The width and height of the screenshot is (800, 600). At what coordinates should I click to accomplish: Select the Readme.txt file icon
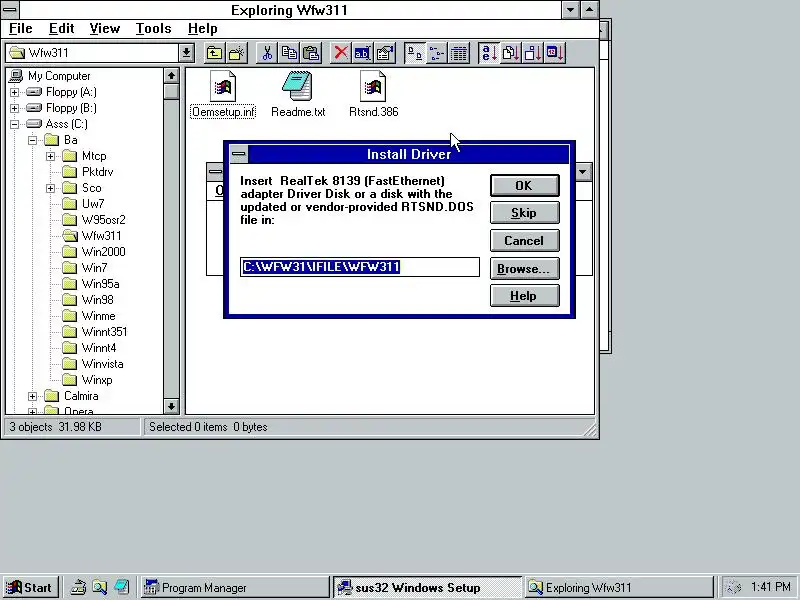[x=297, y=86]
